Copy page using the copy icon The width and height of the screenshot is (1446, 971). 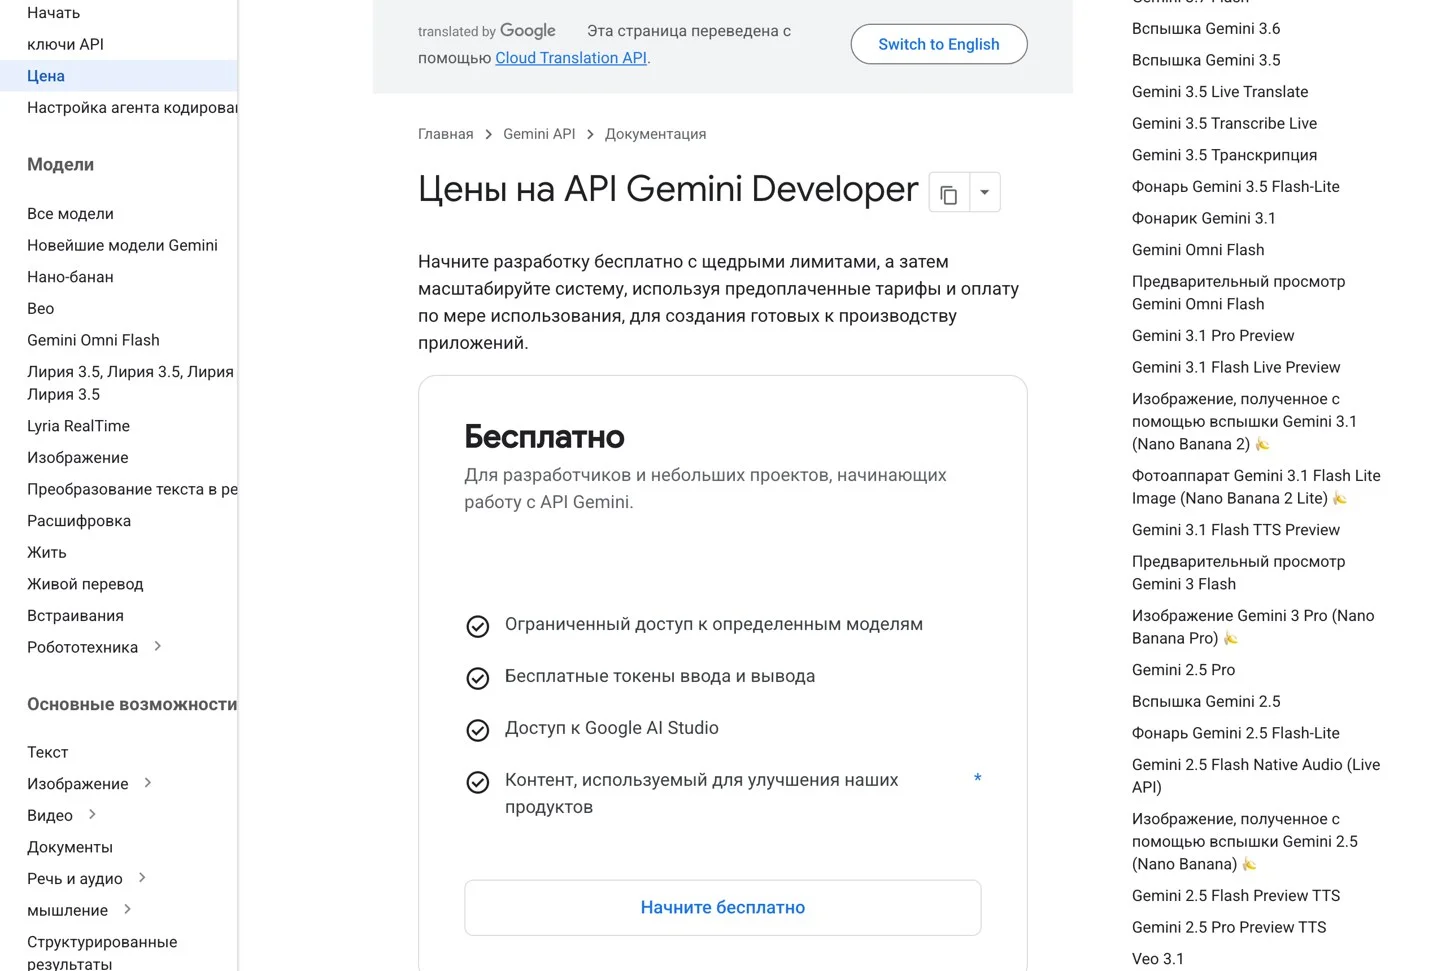click(x=949, y=193)
